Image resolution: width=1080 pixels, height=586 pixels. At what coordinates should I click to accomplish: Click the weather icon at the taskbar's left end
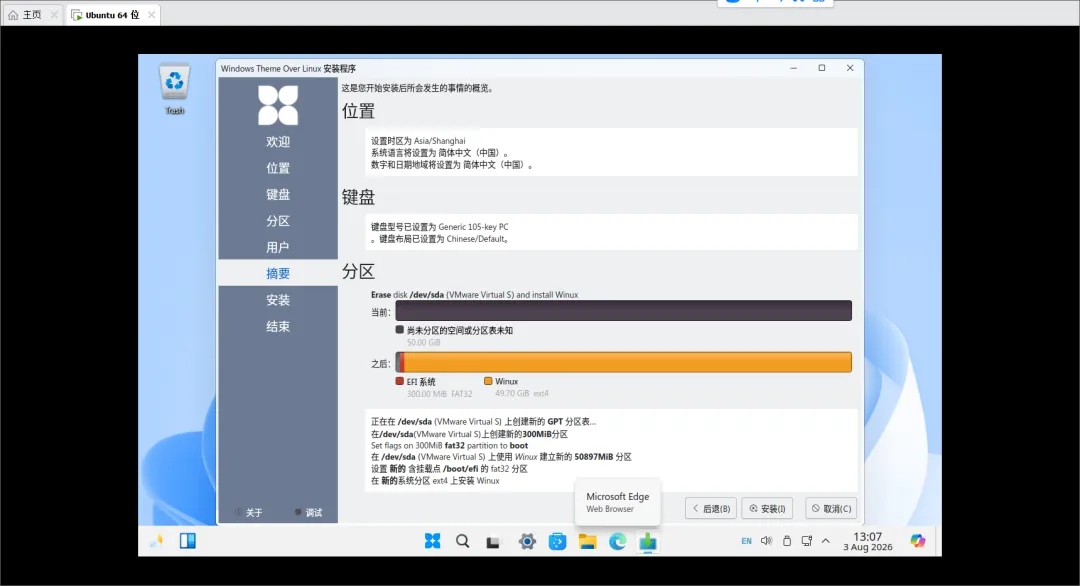point(156,541)
